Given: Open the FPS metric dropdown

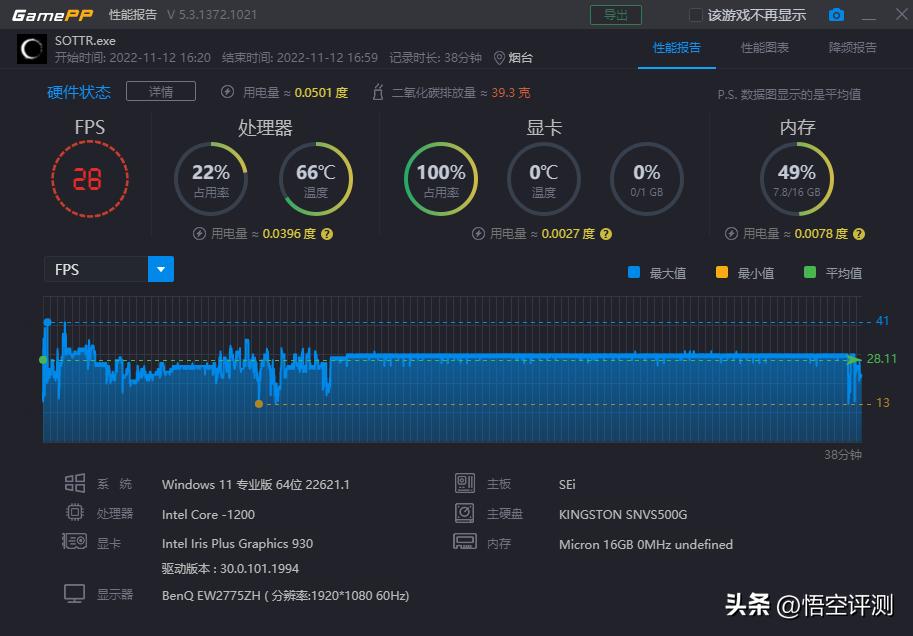Looking at the screenshot, I should [160, 269].
